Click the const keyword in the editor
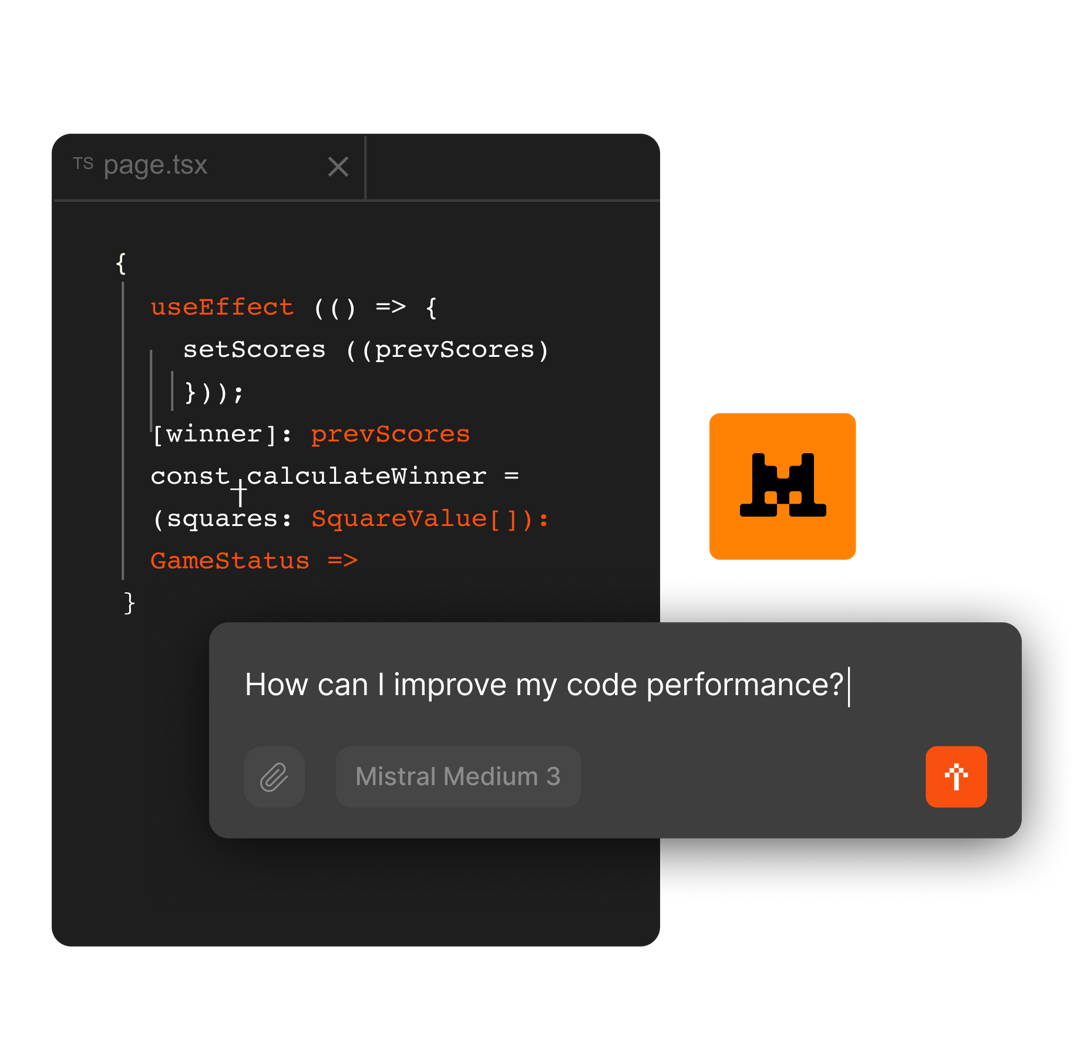The height and width of the screenshot is (1052, 1080). [190, 476]
